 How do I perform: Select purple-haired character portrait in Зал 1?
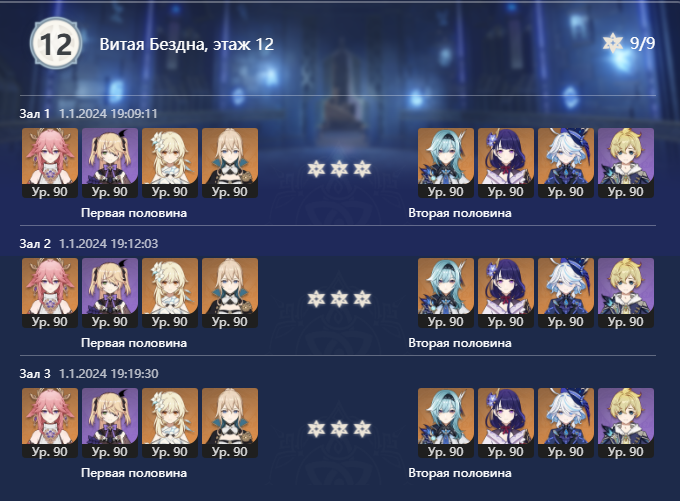[506, 163]
